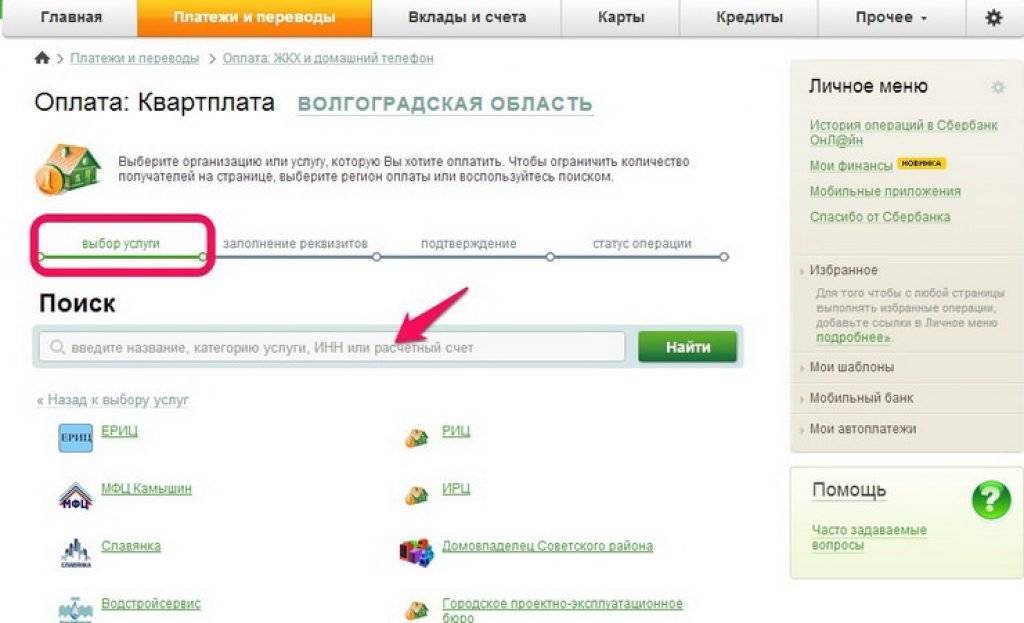Focus the service search input field

(x=332, y=347)
